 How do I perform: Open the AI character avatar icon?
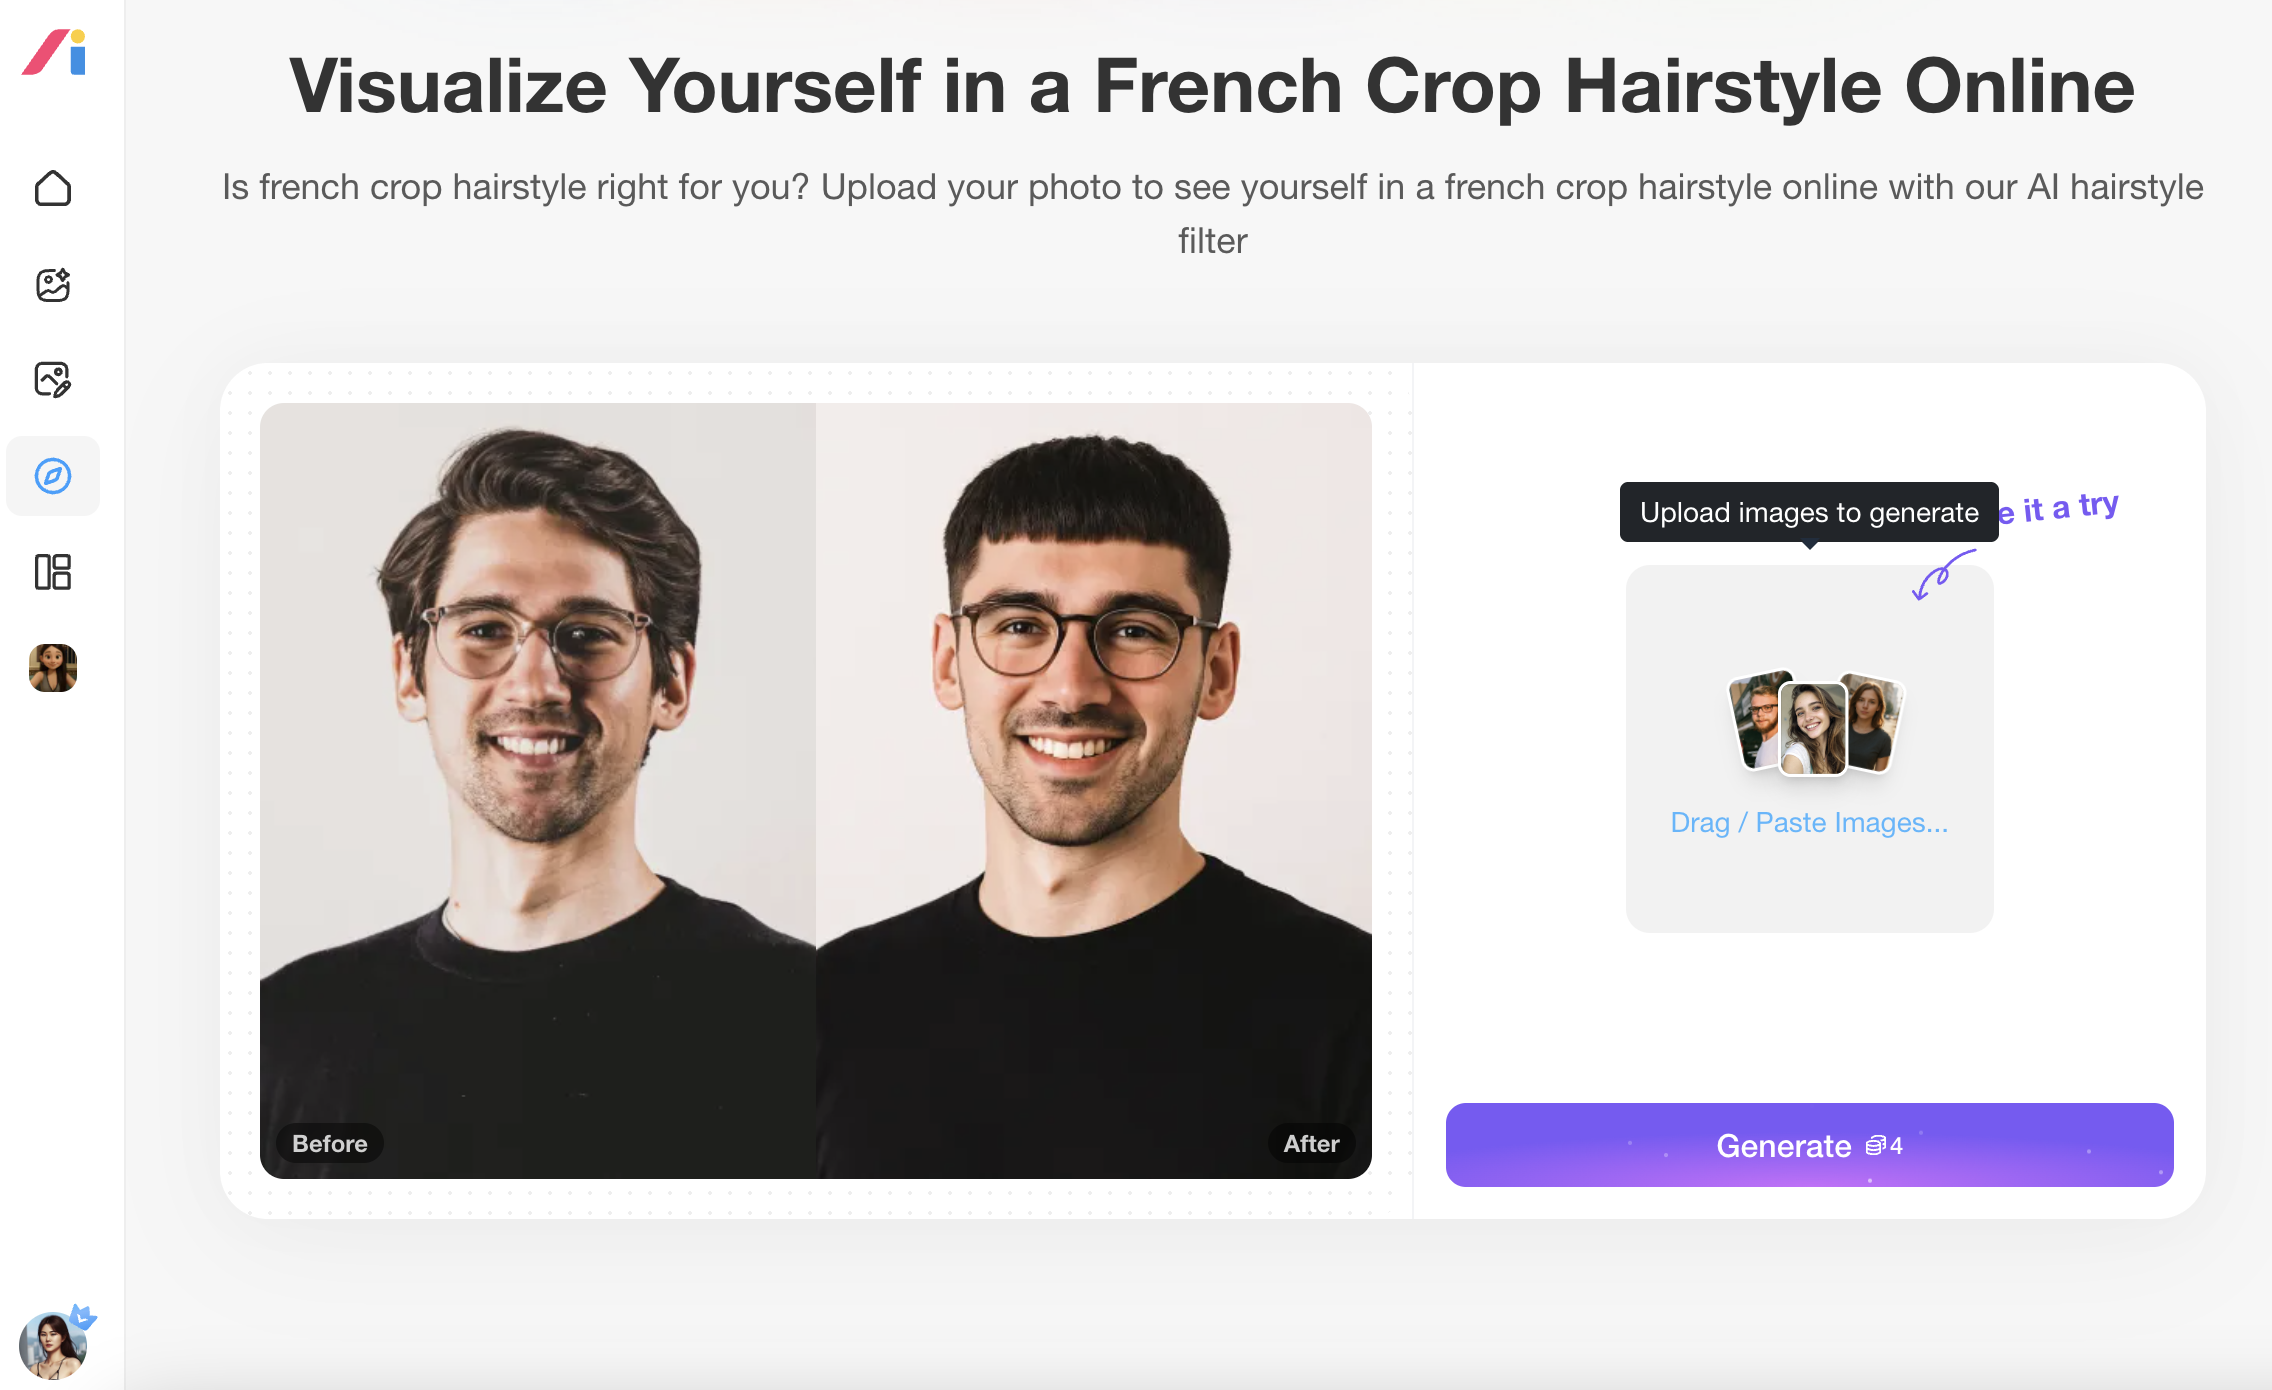pos(53,668)
